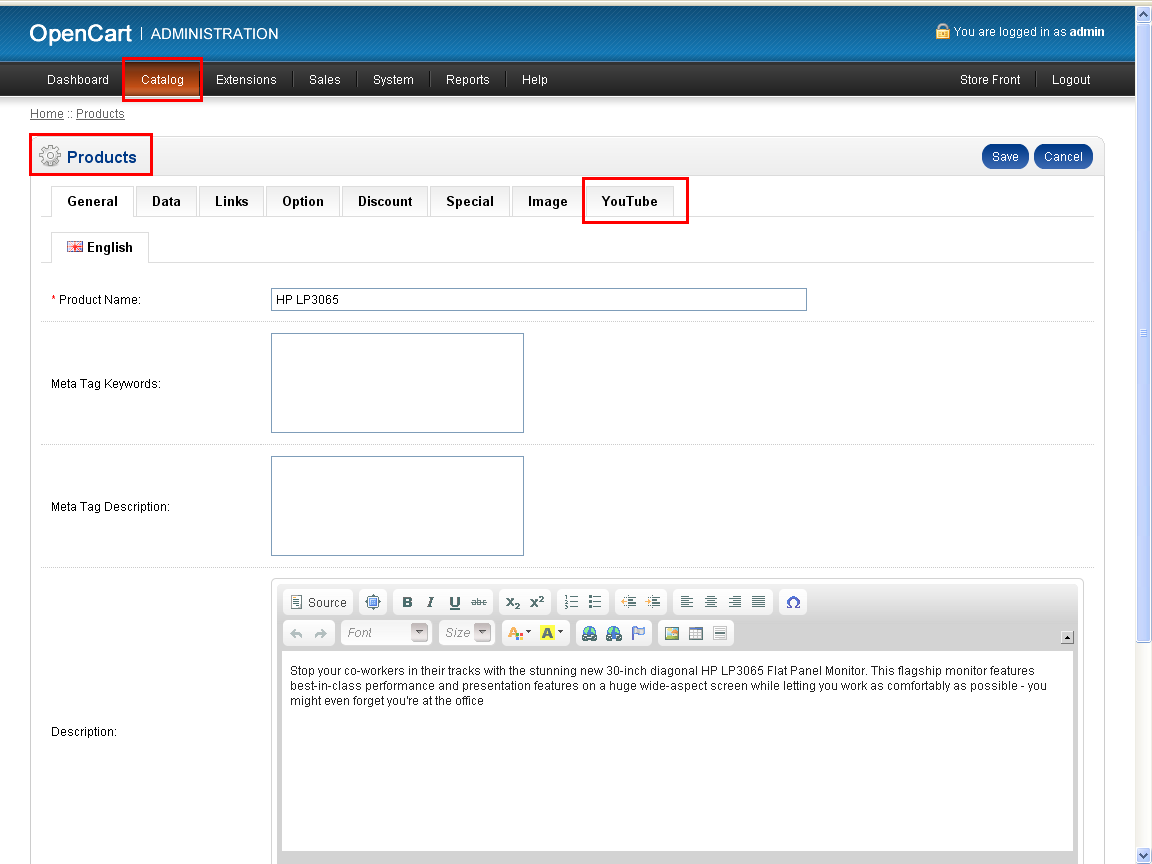Focus the Meta Tag Keywords textarea
The height and width of the screenshot is (864, 1152).
click(x=397, y=384)
